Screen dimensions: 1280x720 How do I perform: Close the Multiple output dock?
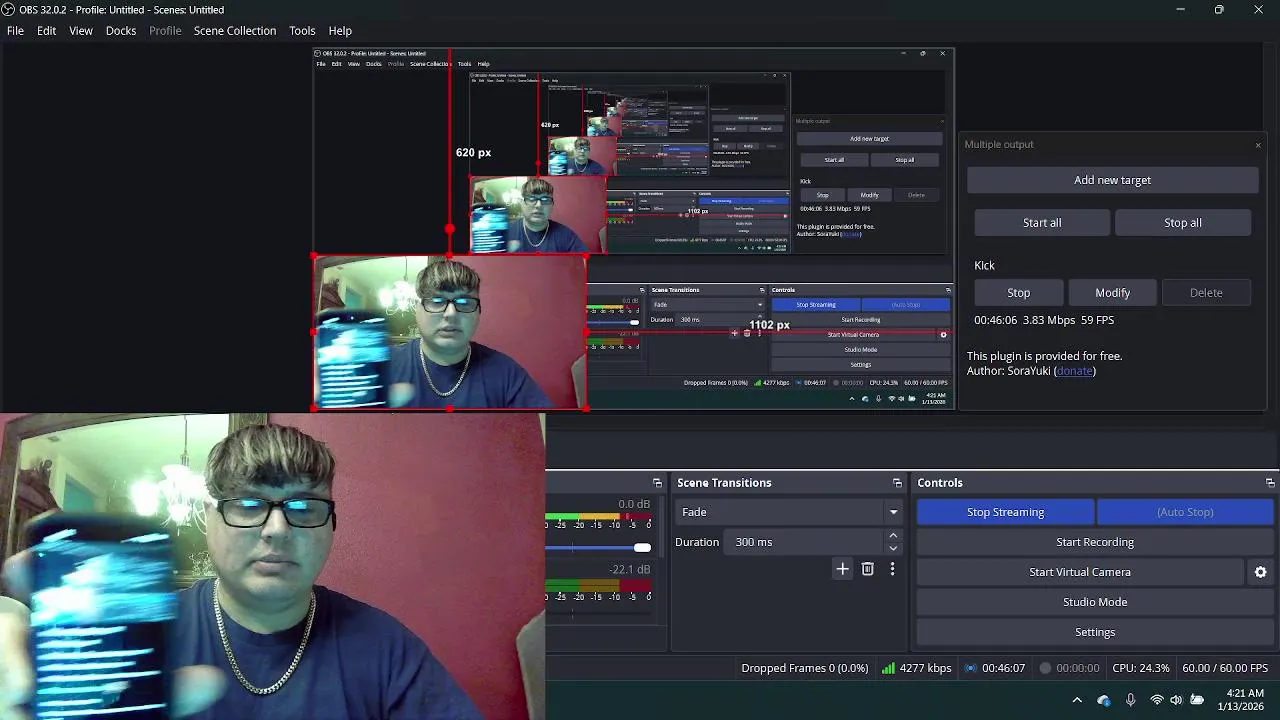1258,146
